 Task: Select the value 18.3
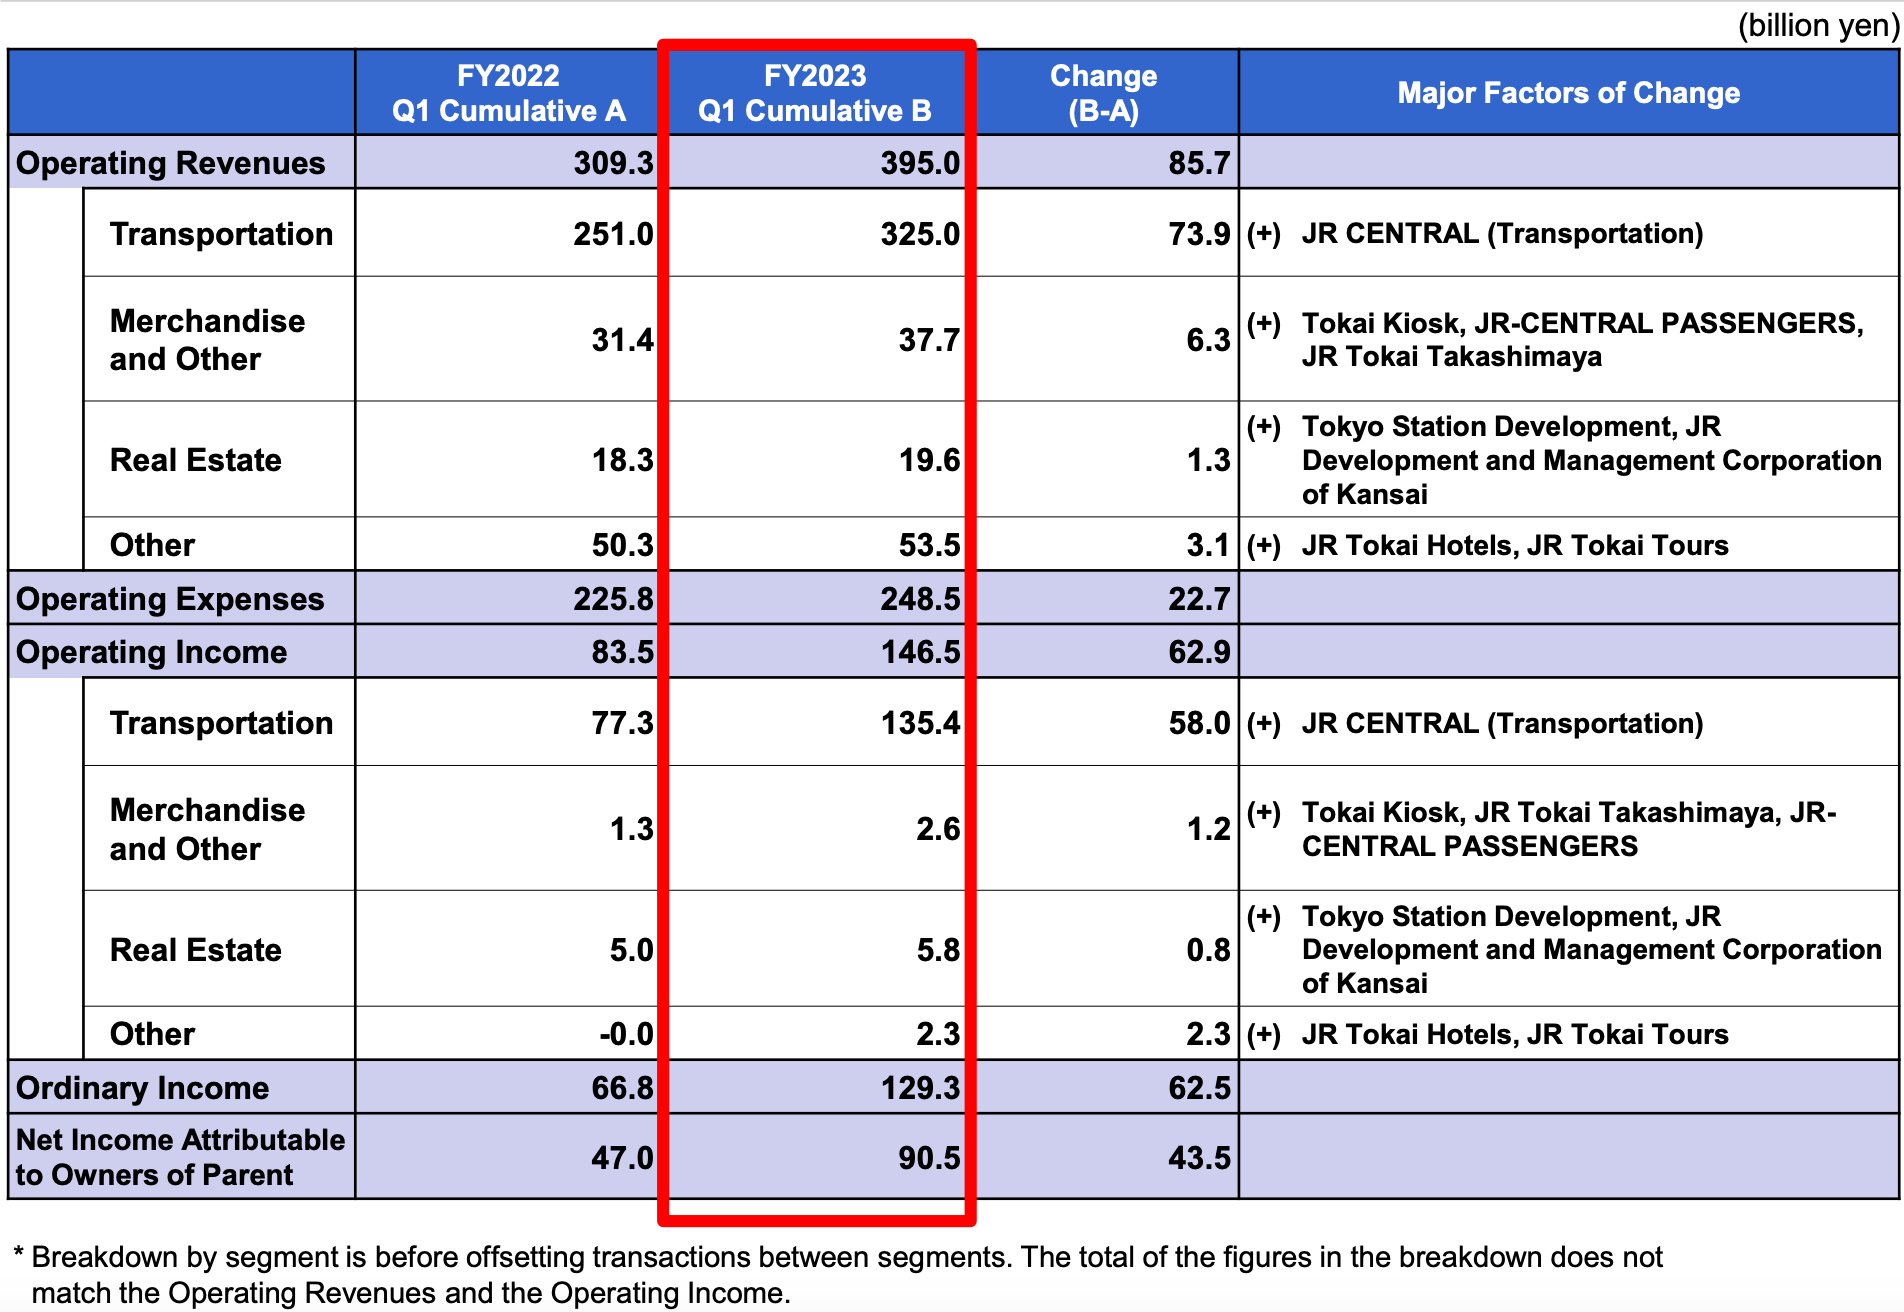coord(622,460)
